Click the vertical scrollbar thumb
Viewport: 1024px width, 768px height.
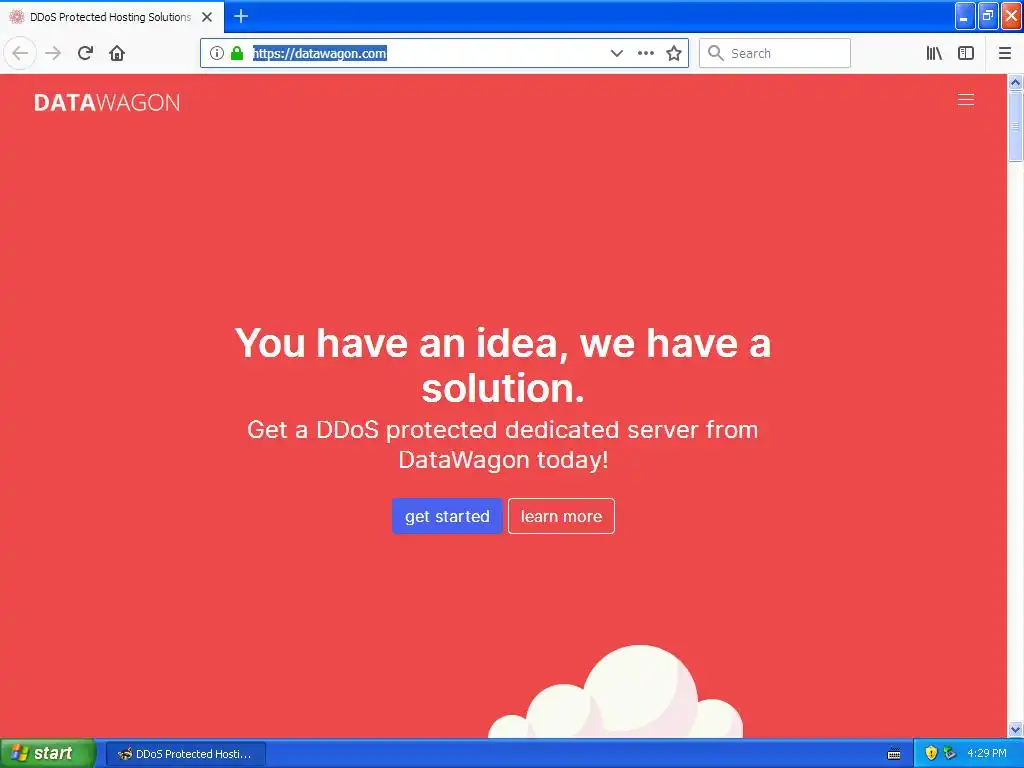click(1016, 126)
